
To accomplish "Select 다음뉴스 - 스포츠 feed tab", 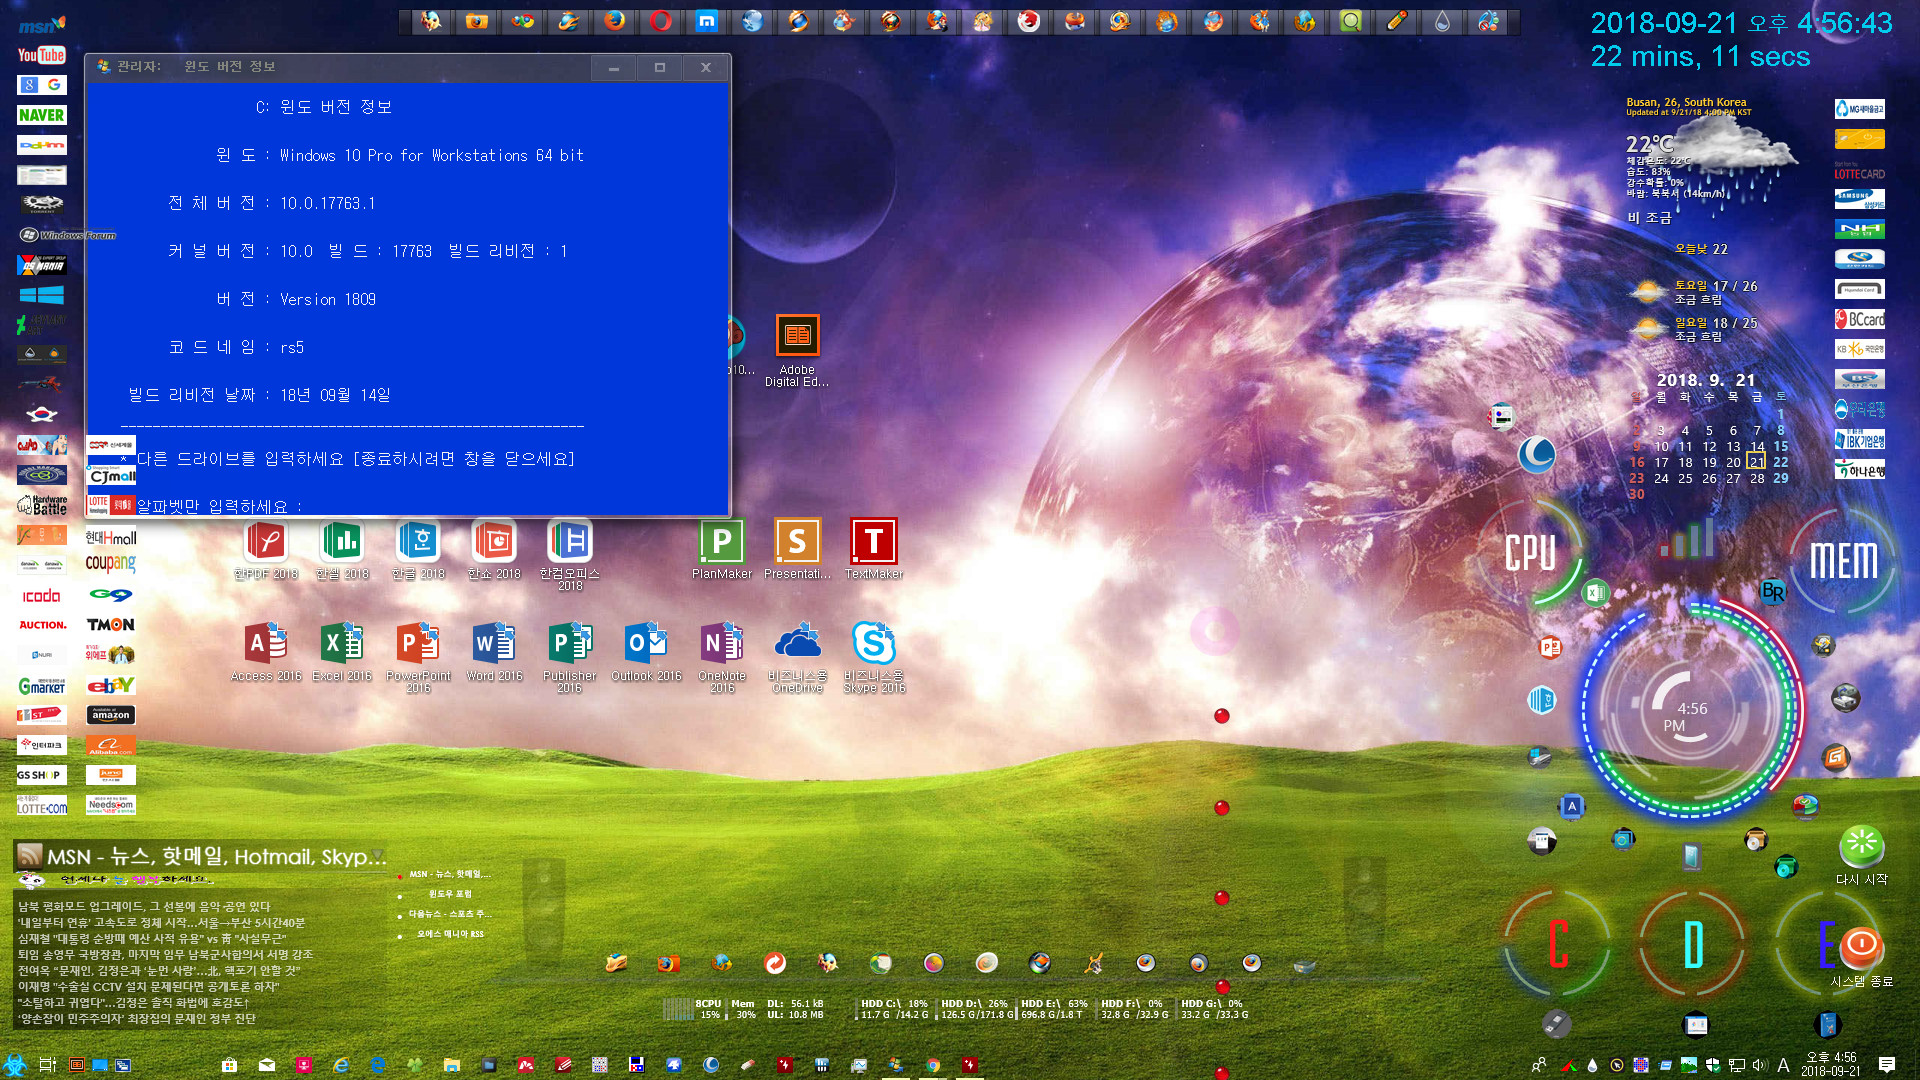I will click(x=449, y=914).
